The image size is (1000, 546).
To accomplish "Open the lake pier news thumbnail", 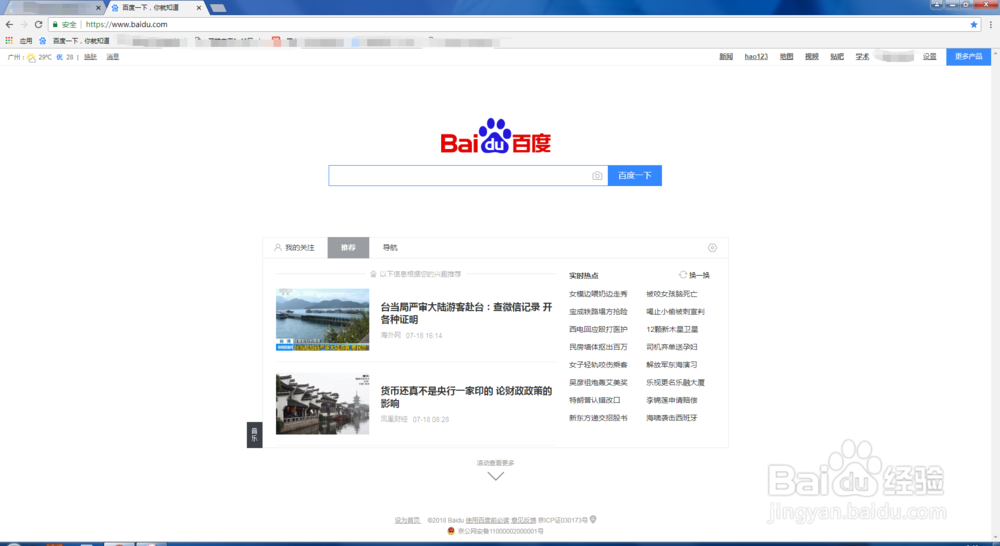I will tap(323, 320).
